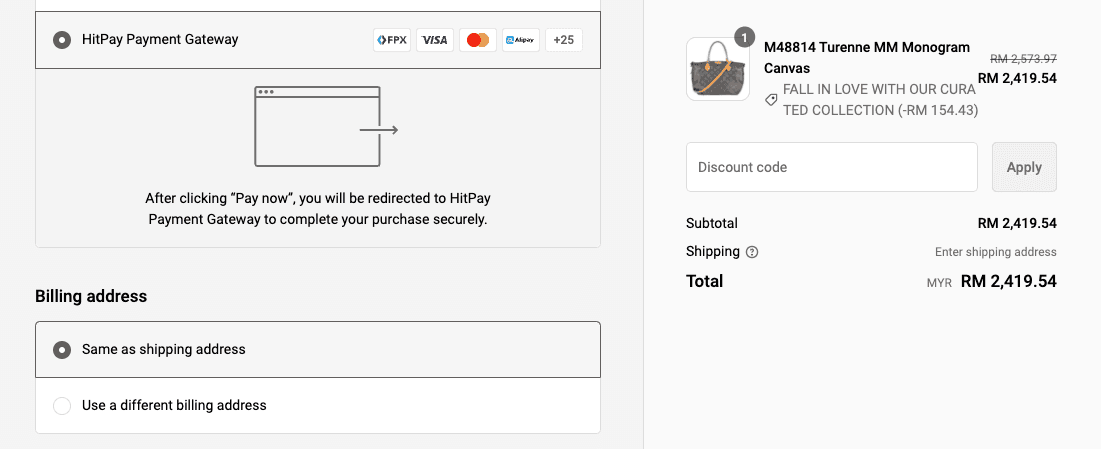Click the Enter shipping address text
The width and height of the screenshot is (1101, 449).
click(x=995, y=252)
